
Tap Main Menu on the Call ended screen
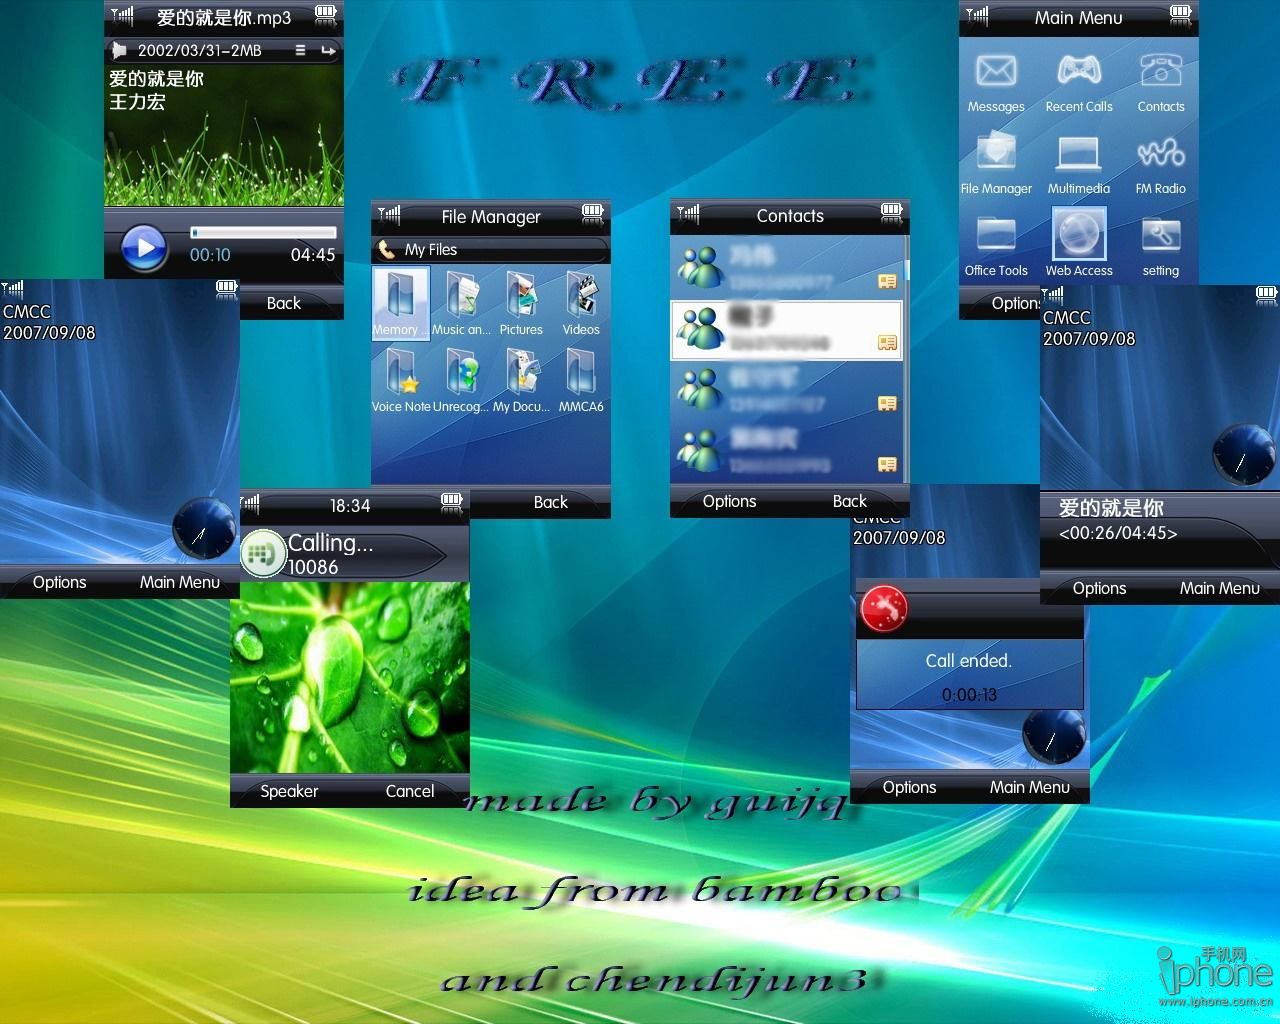click(x=1030, y=788)
